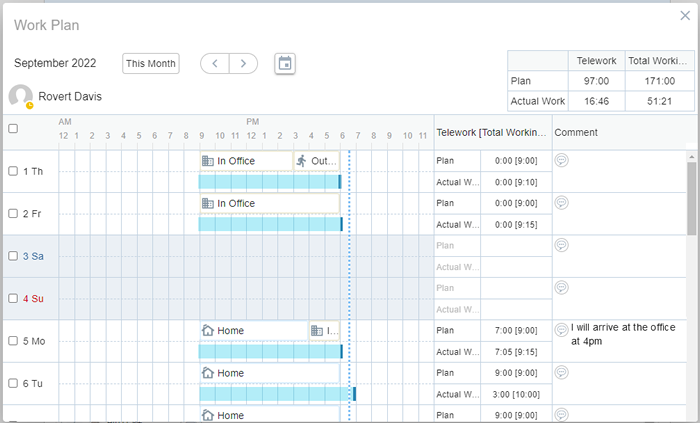Viewport: 700px width, 423px height.
Task: Click actual work bar for 2 Fr
Action: (x=271, y=224)
